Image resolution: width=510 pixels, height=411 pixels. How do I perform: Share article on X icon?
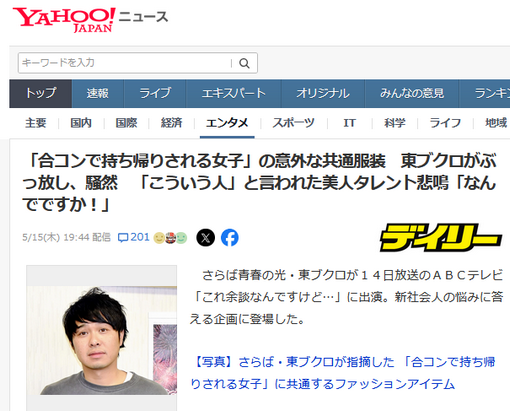click(x=206, y=238)
